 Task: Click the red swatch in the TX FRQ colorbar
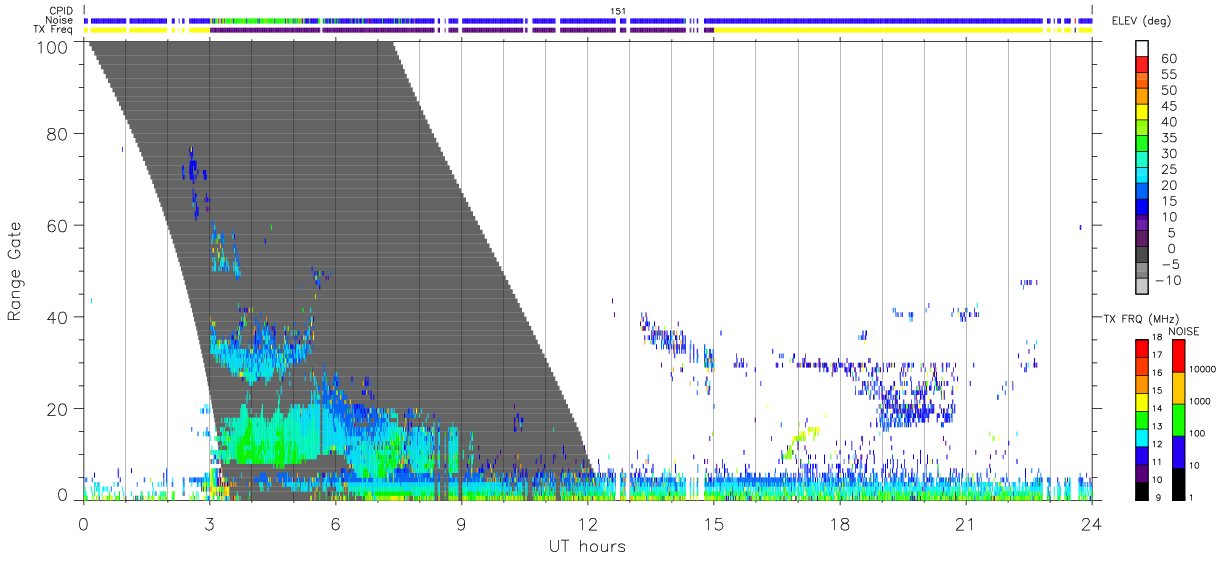tap(1141, 348)
